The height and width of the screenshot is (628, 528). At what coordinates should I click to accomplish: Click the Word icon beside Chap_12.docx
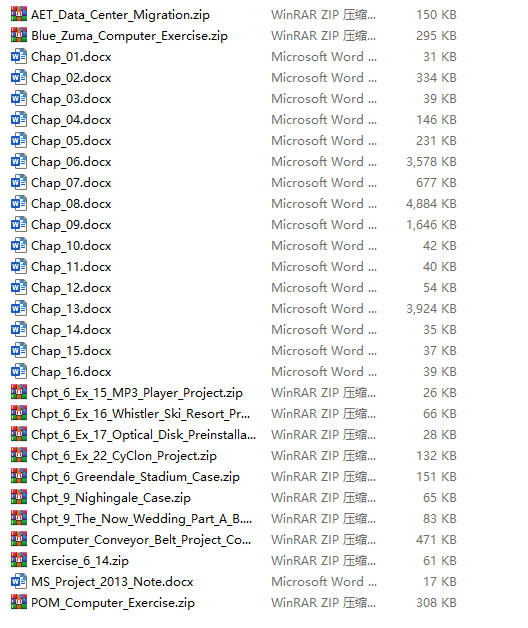tap(19, 287)
